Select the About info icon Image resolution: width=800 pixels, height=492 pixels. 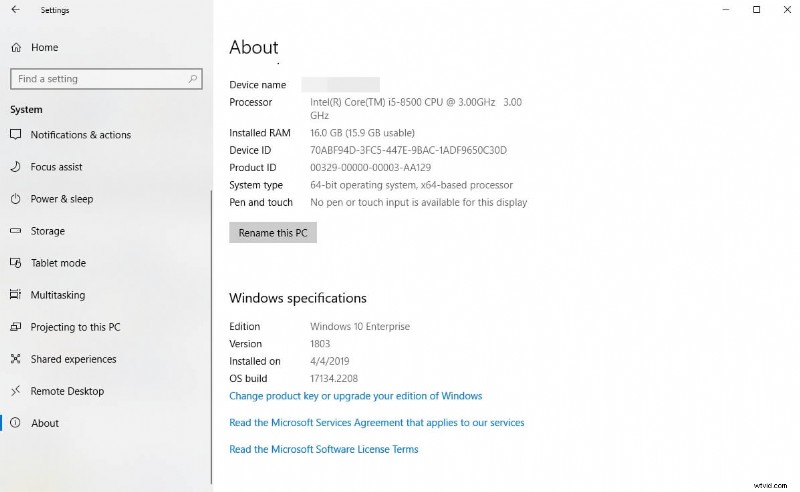pyautogui.click(x=15, y=423)
